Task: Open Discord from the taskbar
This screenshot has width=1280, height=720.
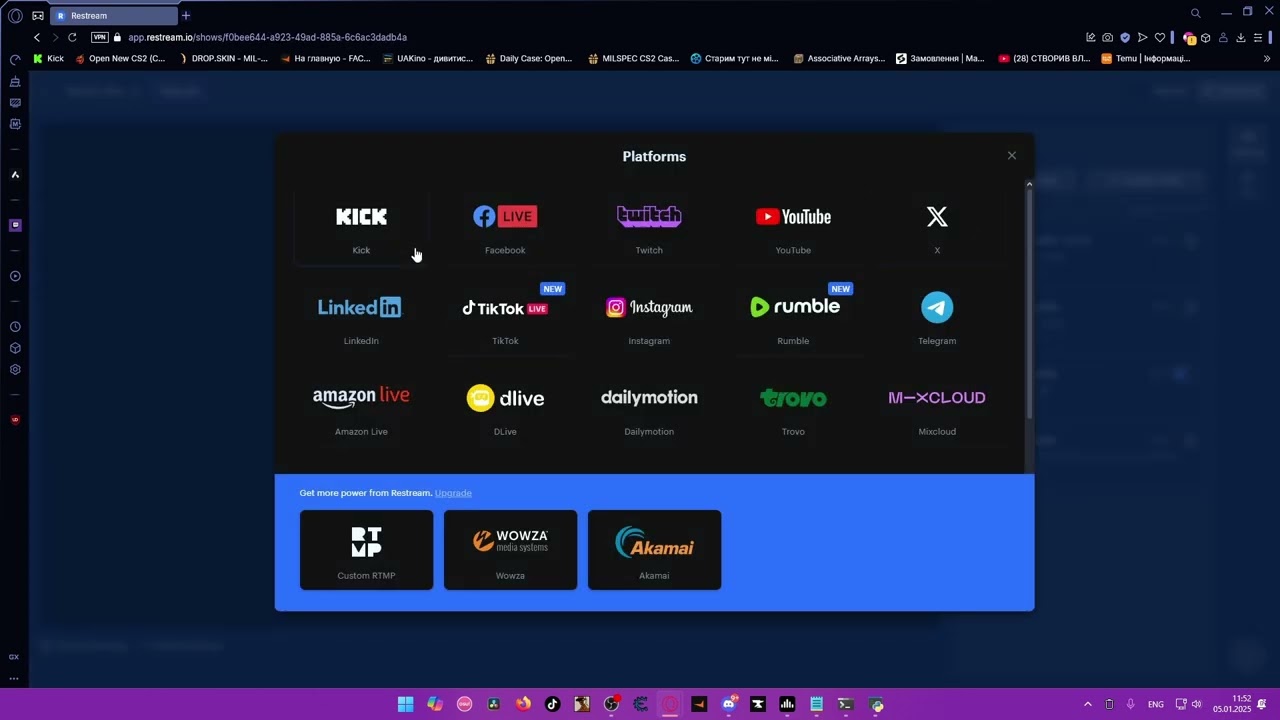Action: [x=729, y=704]
